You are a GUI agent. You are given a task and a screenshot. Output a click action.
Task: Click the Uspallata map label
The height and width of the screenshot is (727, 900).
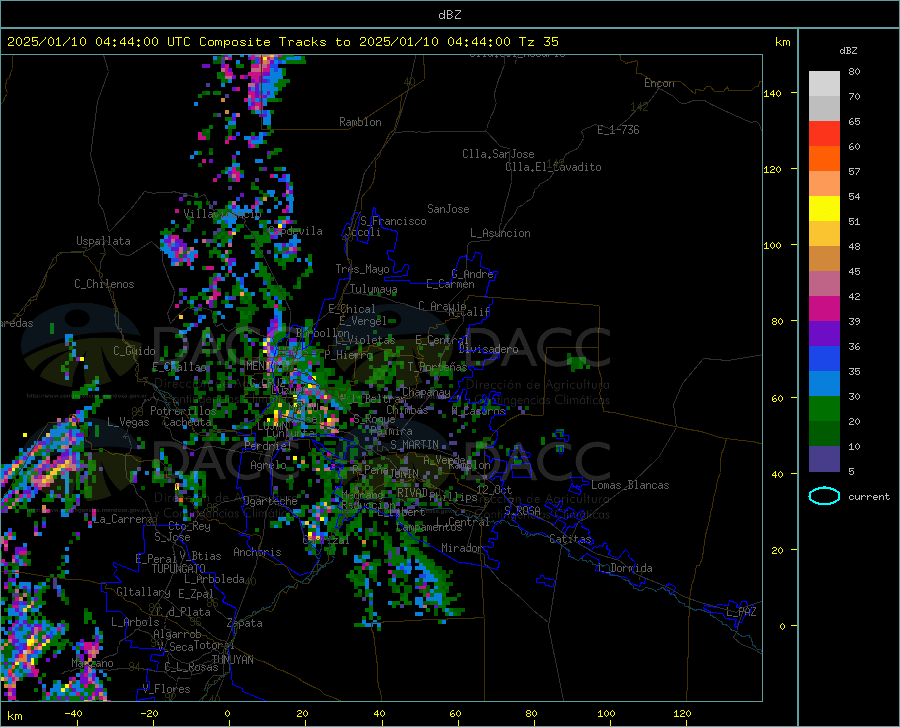[103, 241]
